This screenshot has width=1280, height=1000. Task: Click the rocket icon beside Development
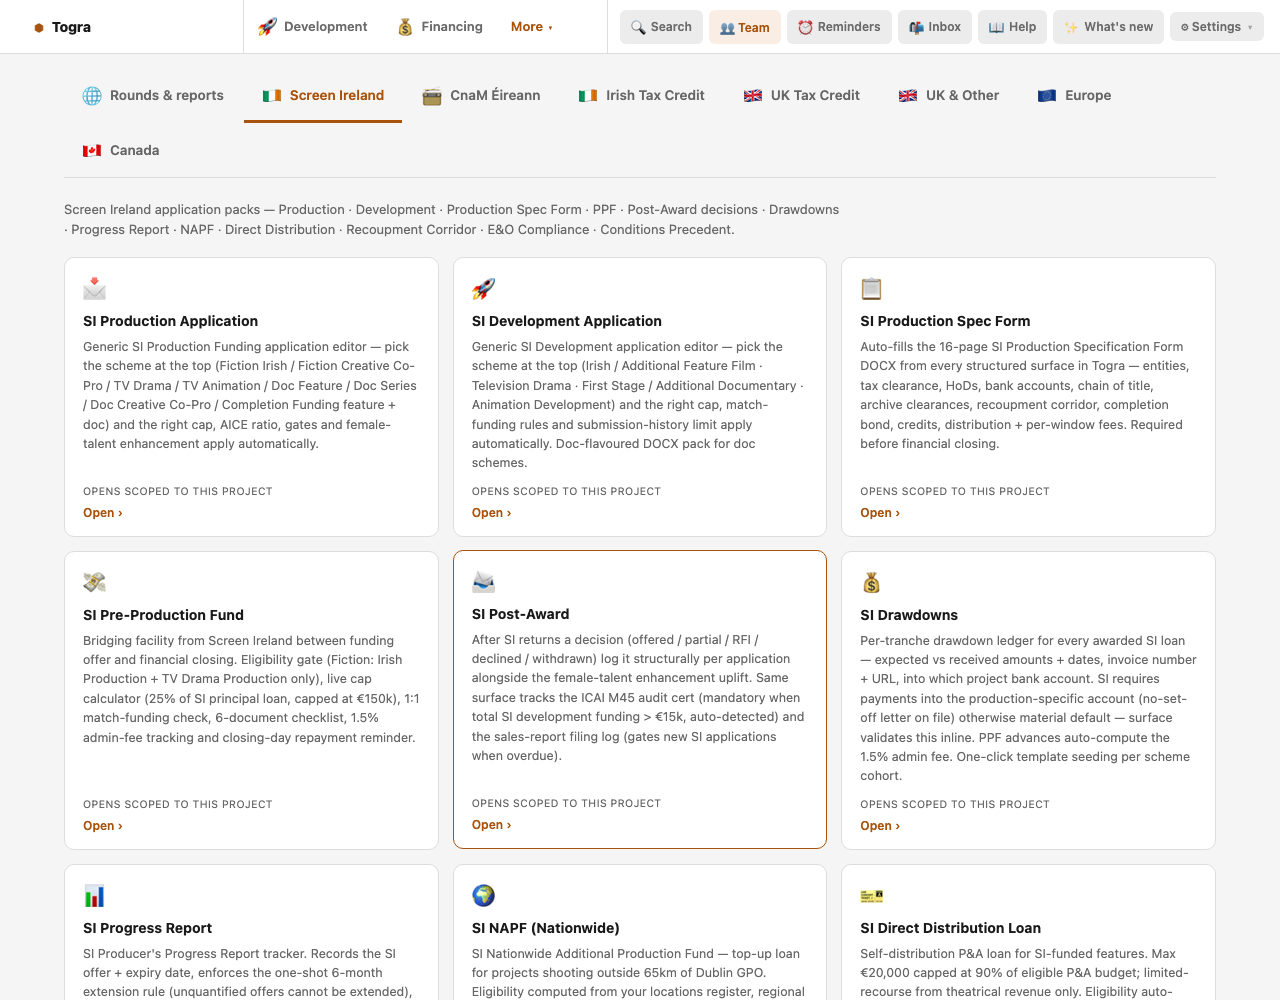267,27
